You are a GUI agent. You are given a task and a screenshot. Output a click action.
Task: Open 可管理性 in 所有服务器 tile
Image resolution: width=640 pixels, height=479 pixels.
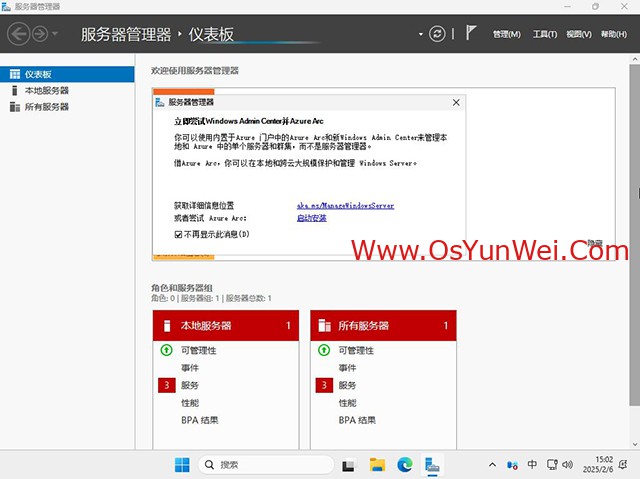(x=356, y=350)
